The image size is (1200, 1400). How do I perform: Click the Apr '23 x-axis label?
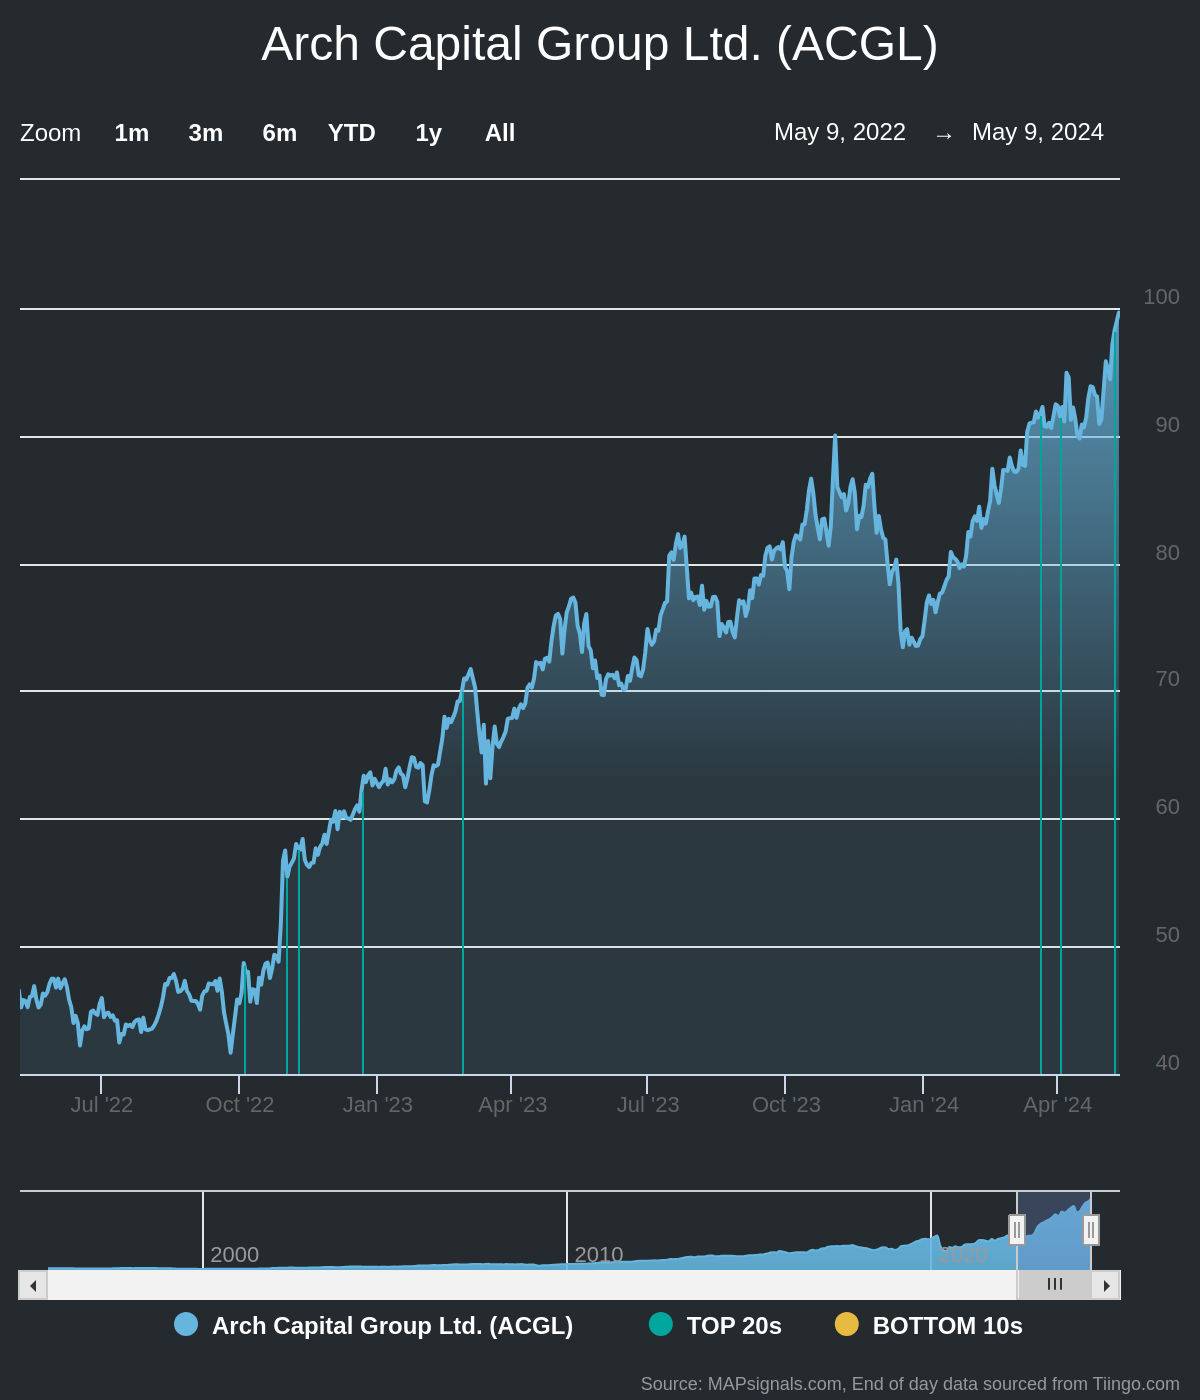point(513,1105)
